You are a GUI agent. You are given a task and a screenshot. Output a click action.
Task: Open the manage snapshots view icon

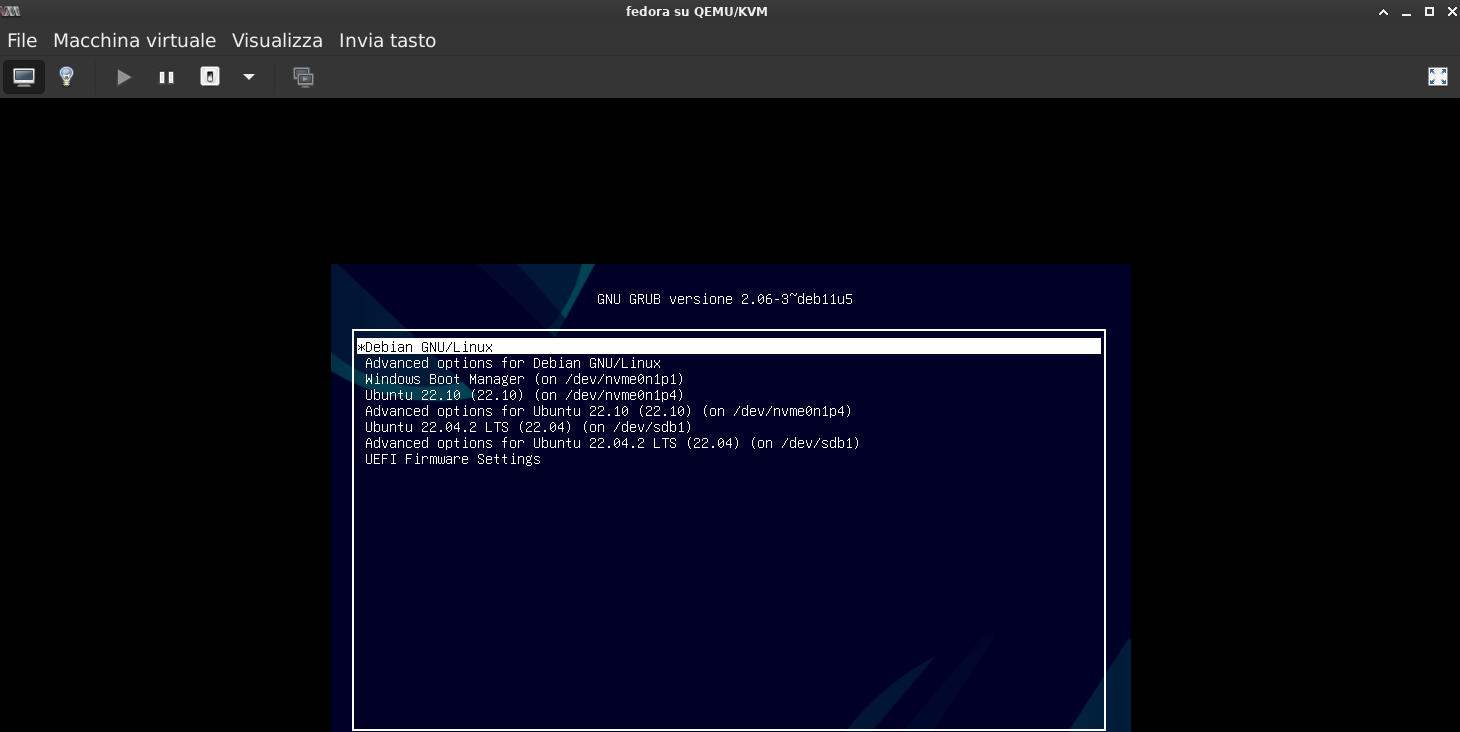pyautogui.click(x=304, y=77)
